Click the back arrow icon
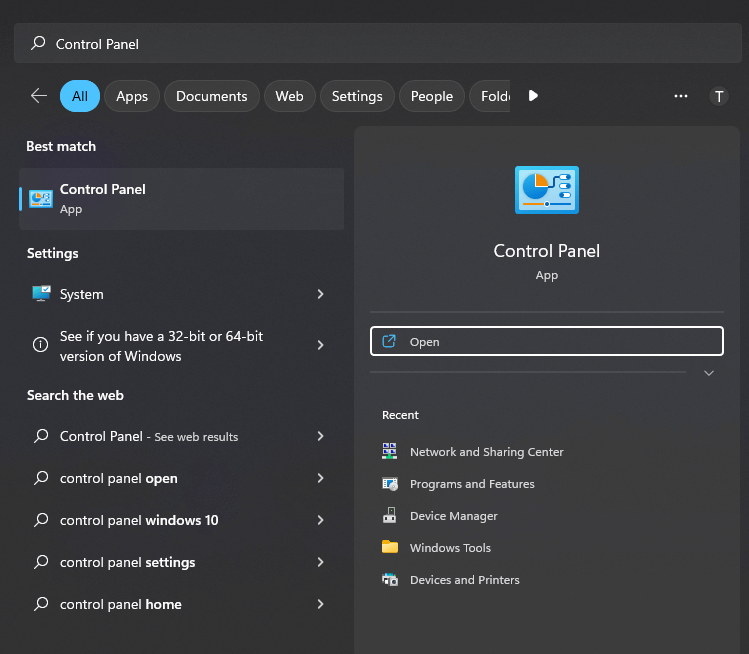The height and width of the screenshot is (654, 749). click(39, 96)
